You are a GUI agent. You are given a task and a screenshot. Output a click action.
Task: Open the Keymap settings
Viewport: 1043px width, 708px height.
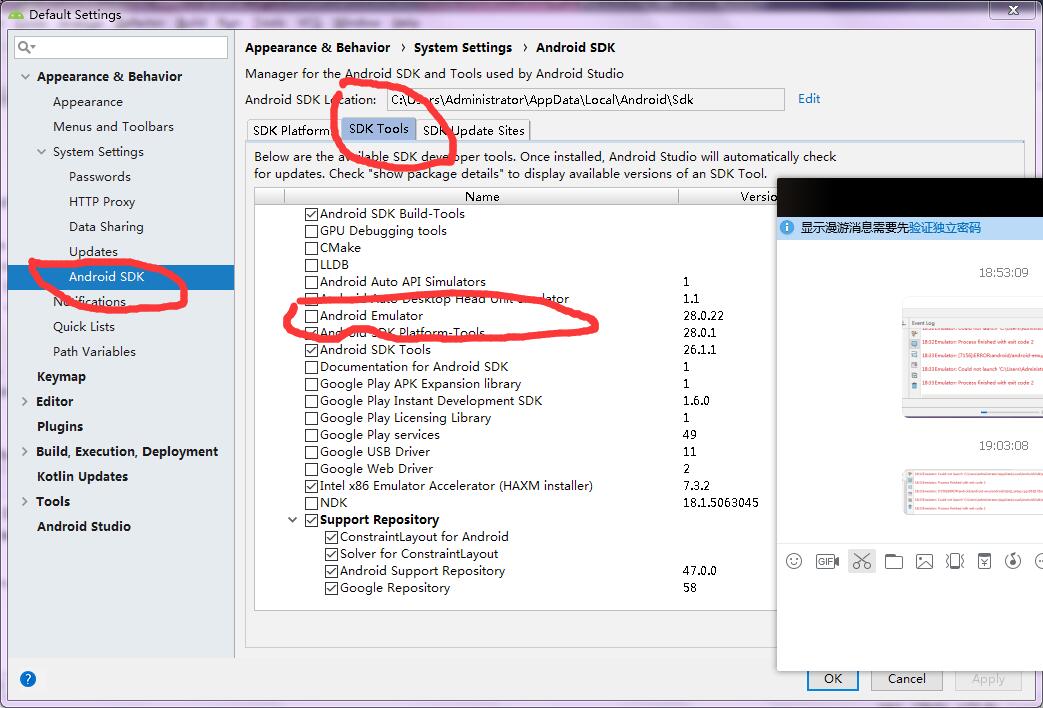(x=61, y=377)
